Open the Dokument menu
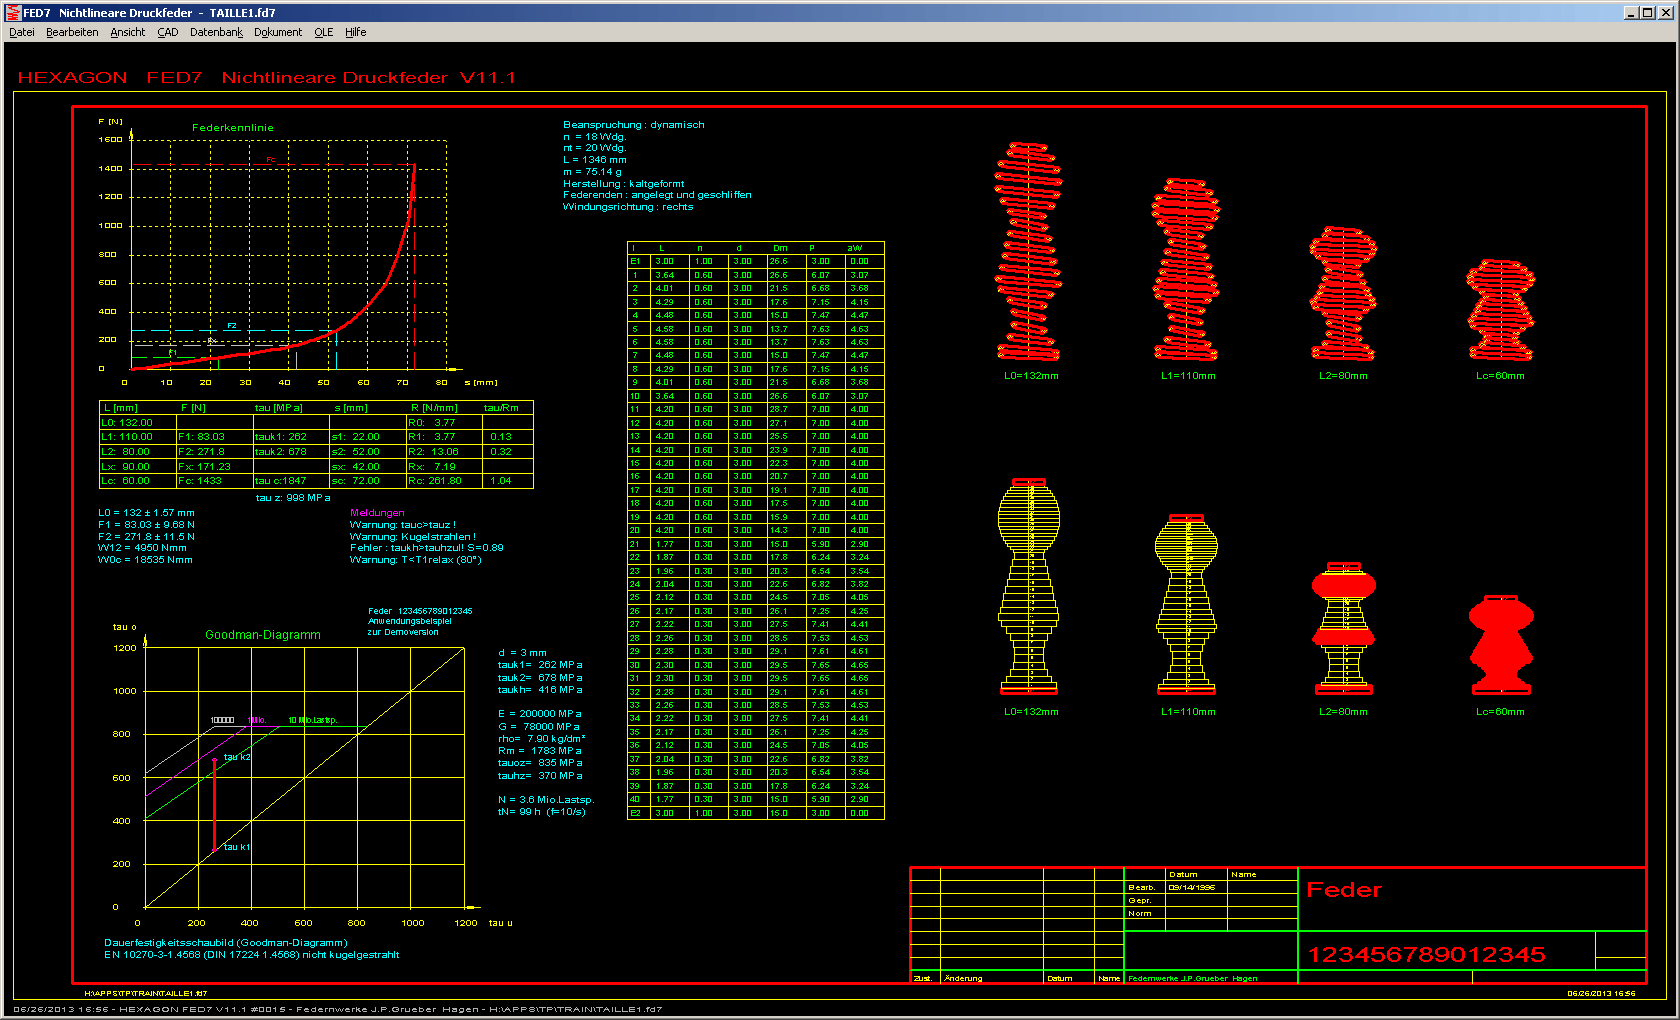 click(x=278, y=32)
